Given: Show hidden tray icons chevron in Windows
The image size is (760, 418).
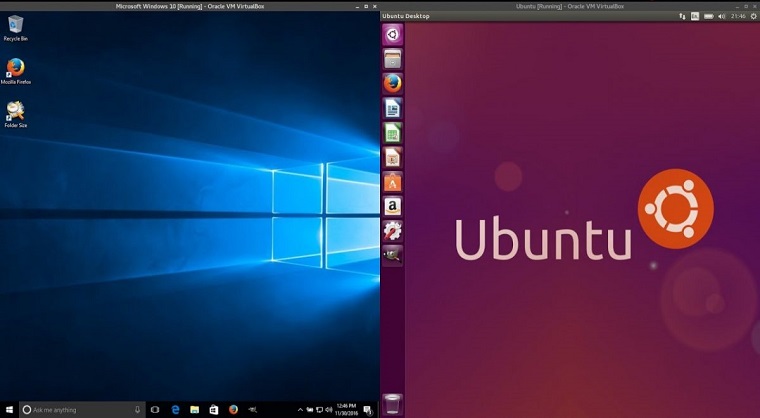Looking at the screenshot, I should click(x=300, y=410).
